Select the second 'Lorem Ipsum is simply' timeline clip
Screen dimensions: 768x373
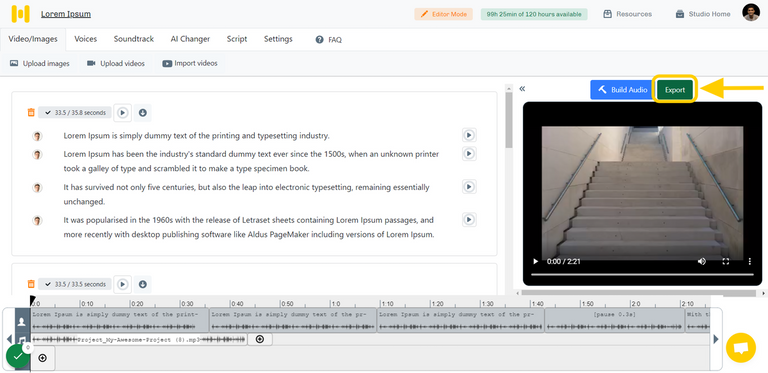[293, 320]
